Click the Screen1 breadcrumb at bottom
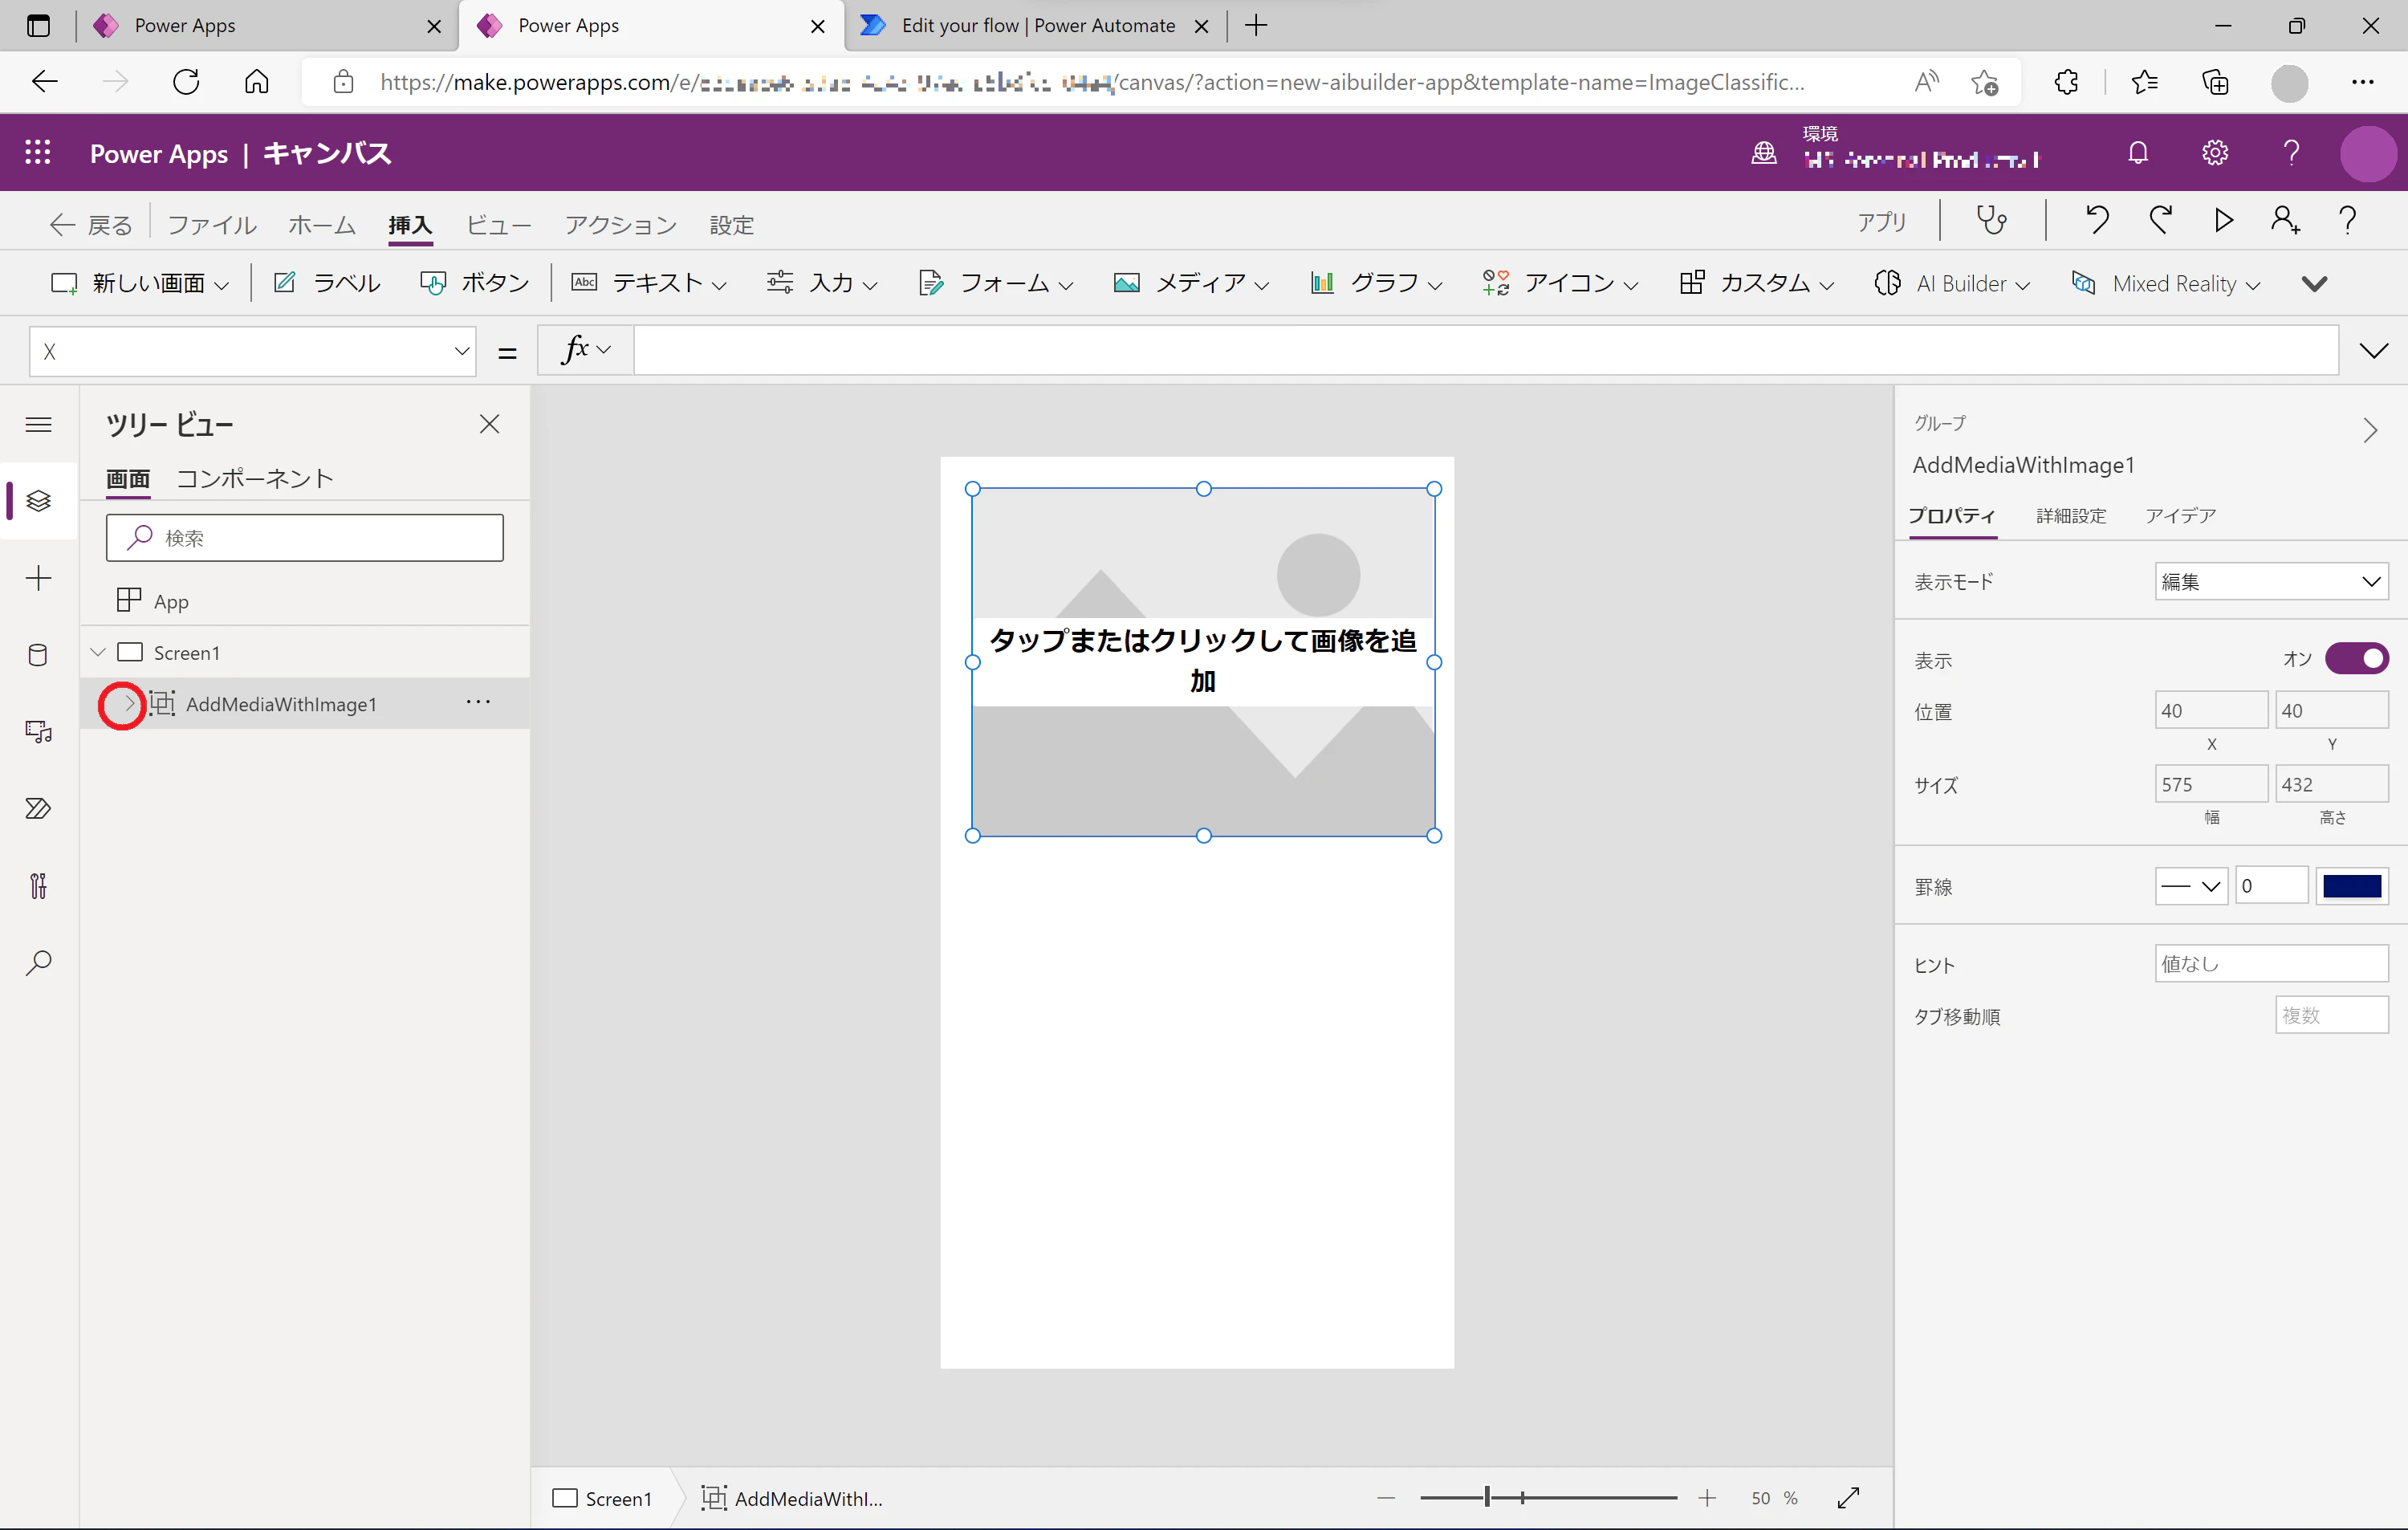Screen dimensions: 2408x1530 [602, 1498]
